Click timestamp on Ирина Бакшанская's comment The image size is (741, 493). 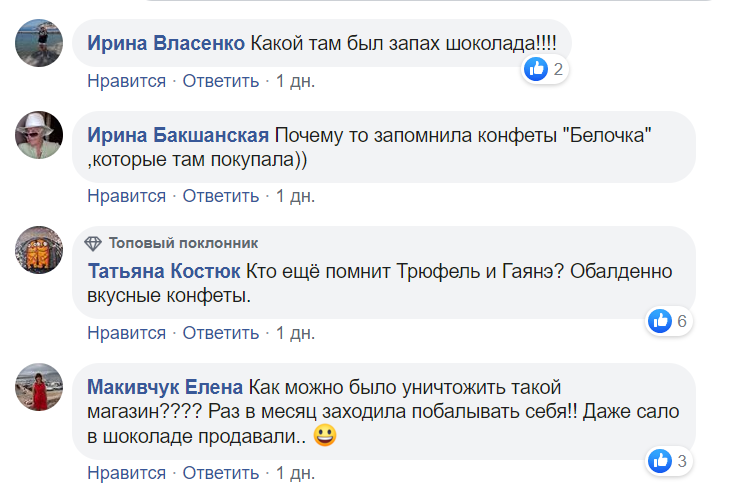tap(295, 195)
